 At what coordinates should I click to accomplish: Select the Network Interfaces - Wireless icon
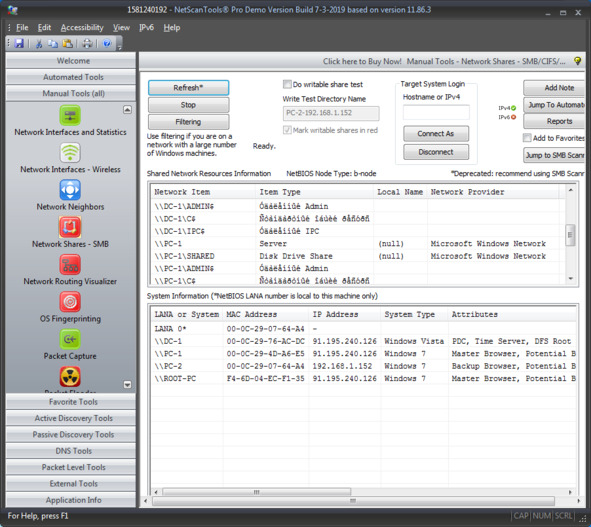click(x=70, y=152)
